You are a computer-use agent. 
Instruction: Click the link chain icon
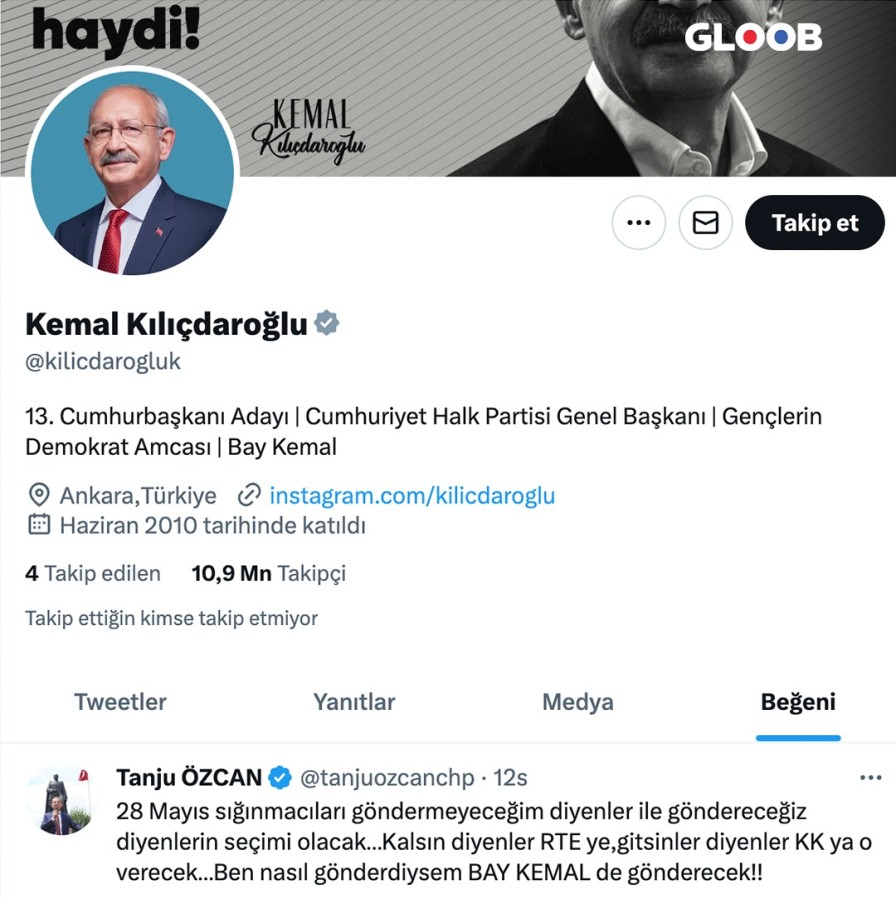[x=249, y=495]
